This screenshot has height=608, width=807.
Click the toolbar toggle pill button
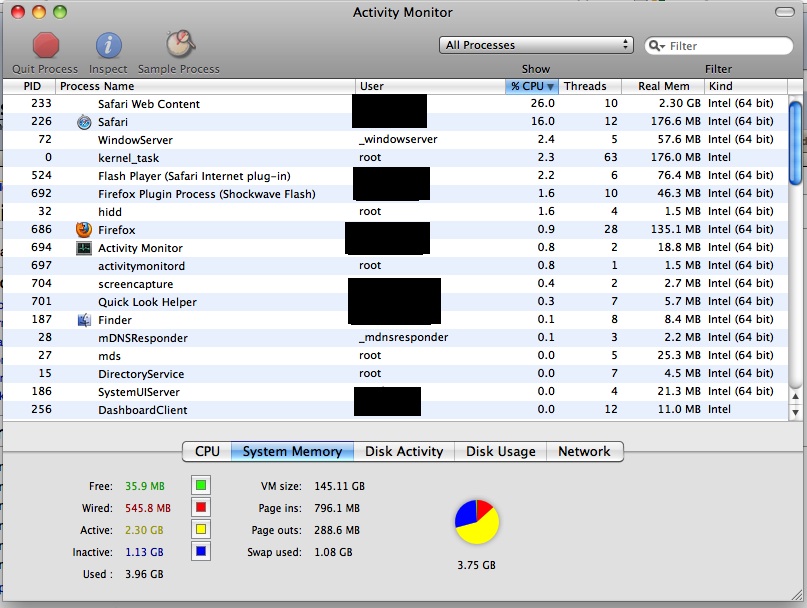[784, 12]
